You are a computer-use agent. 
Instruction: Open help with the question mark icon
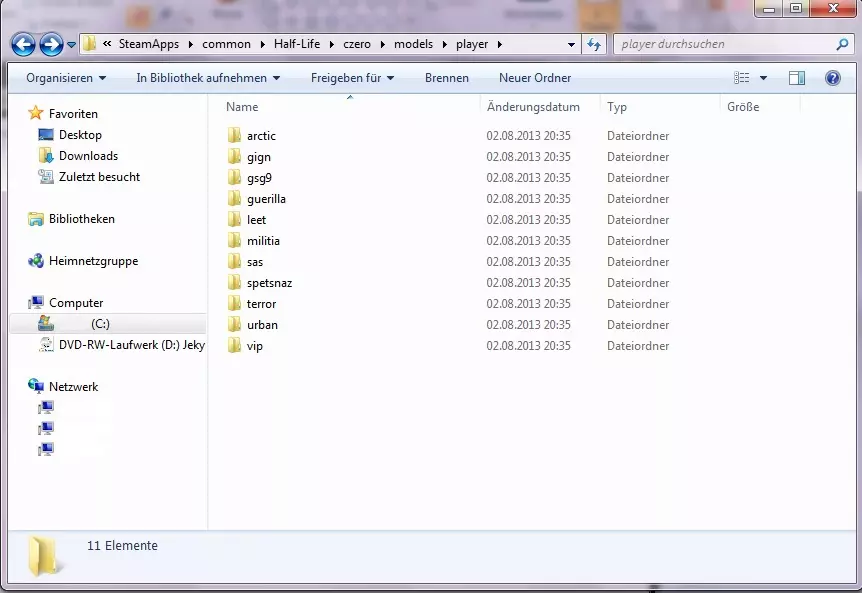[832, 78]
